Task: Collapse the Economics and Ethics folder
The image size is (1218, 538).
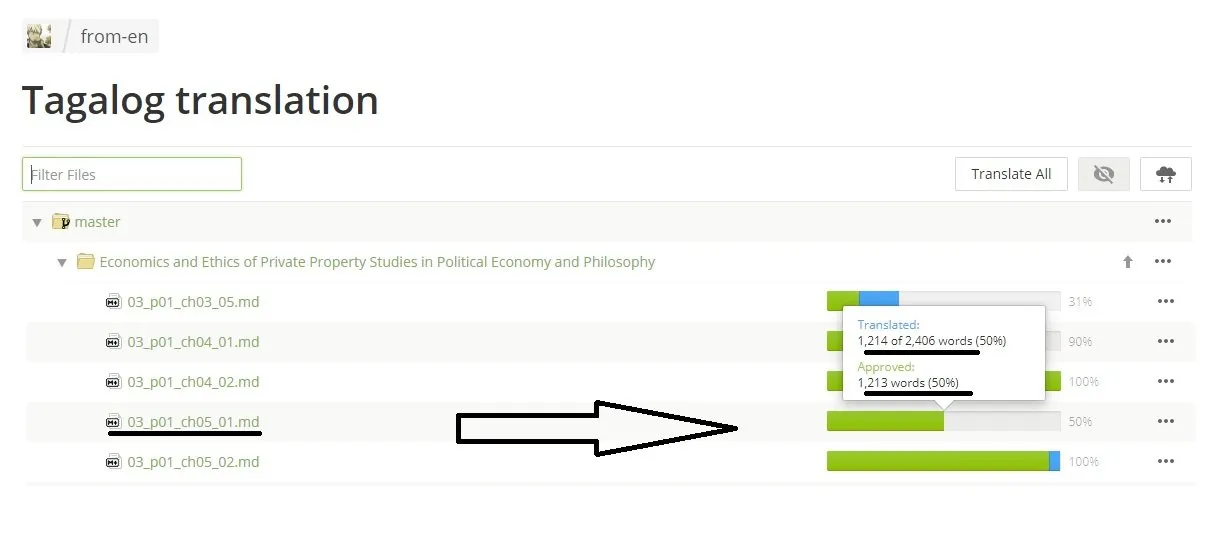Action: [x=62, y=263]
